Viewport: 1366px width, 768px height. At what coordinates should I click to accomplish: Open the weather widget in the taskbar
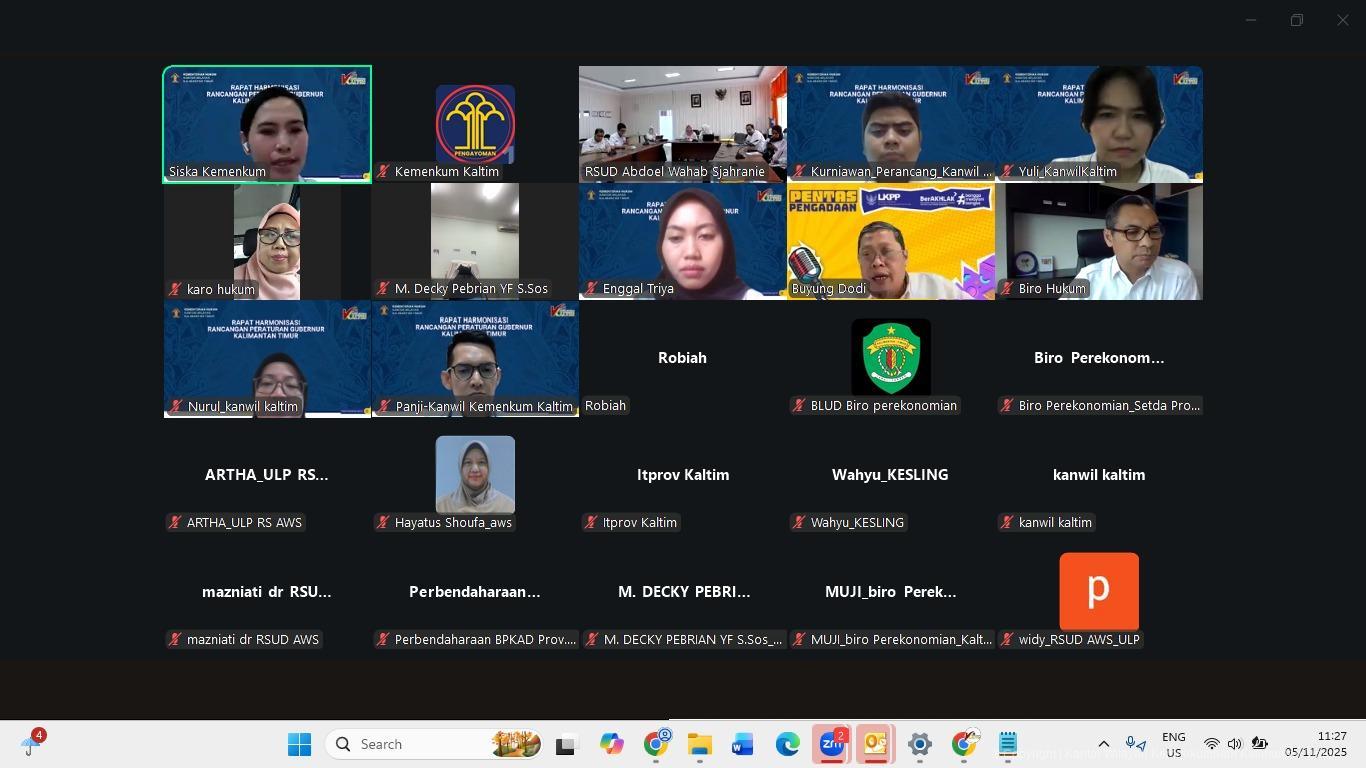pos(32,744)
